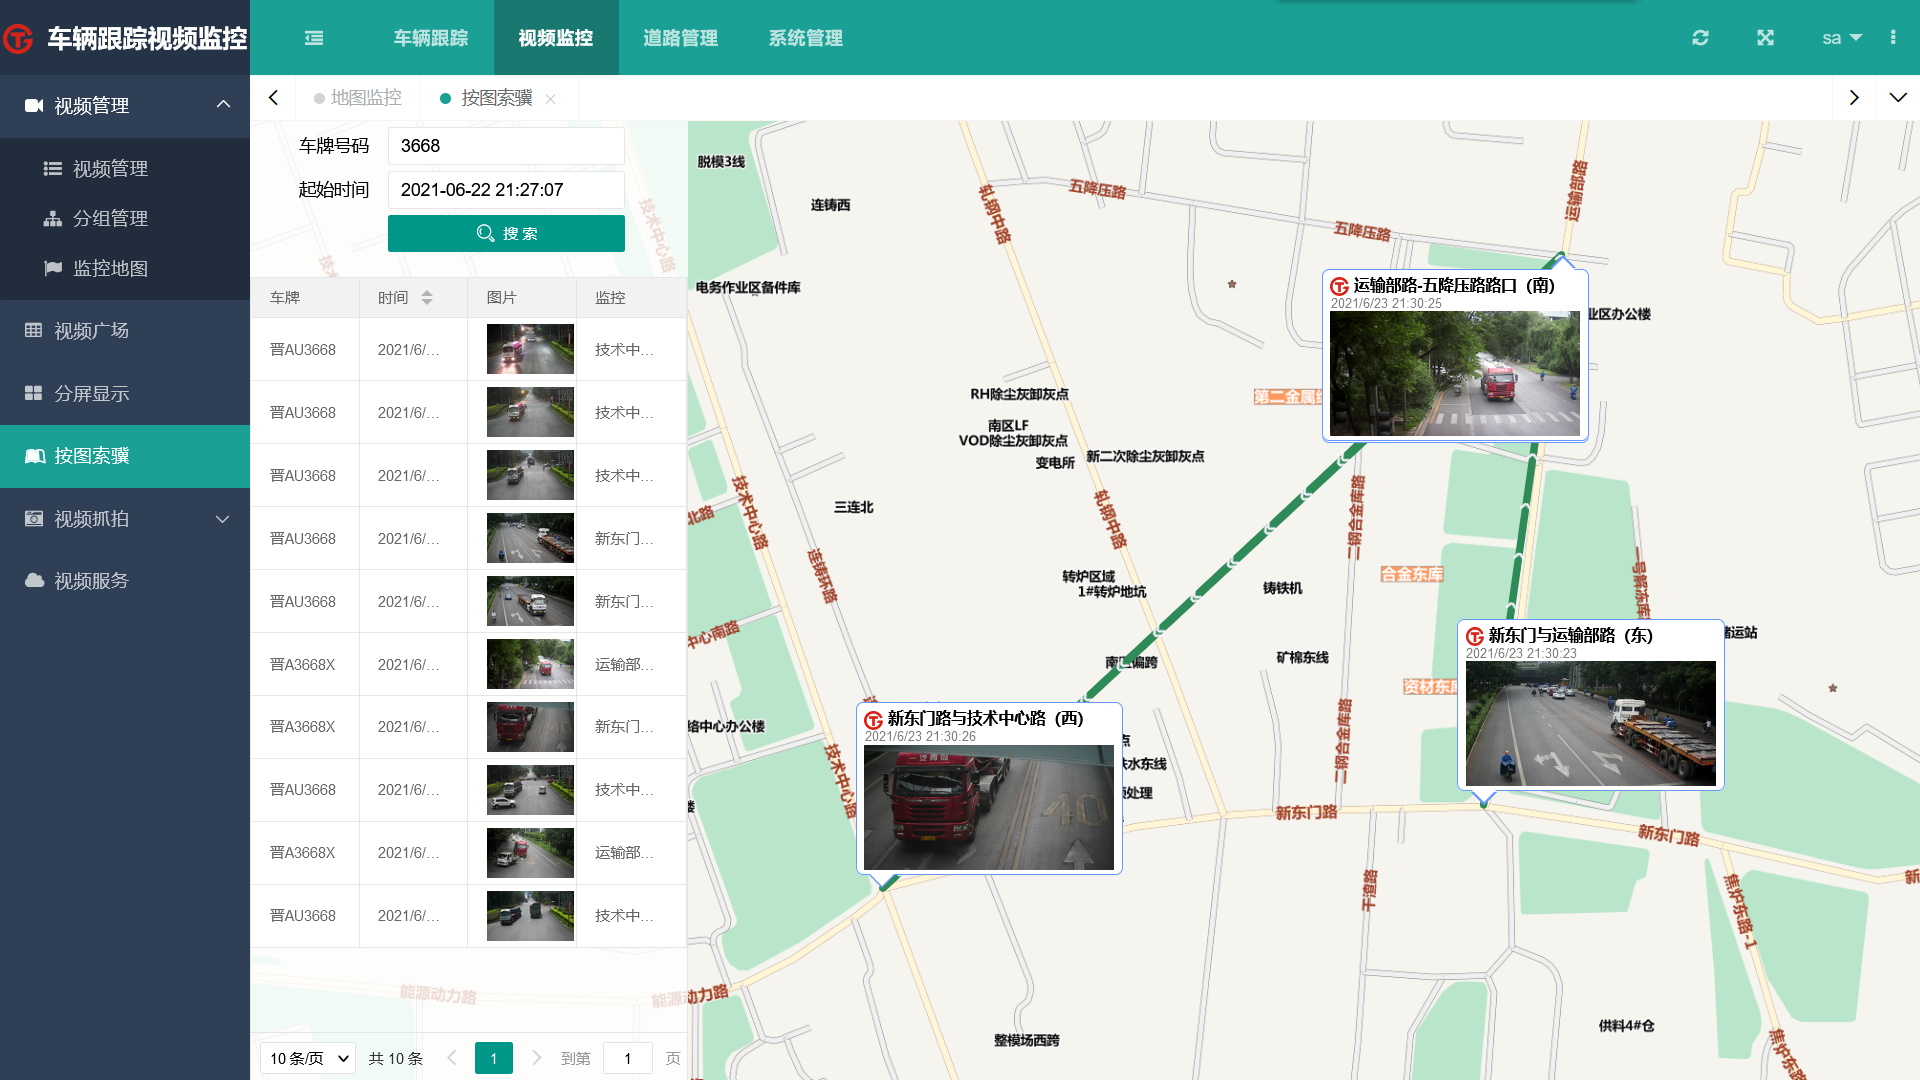Select the eighth row 晋AU3668 plate cell

303,790
